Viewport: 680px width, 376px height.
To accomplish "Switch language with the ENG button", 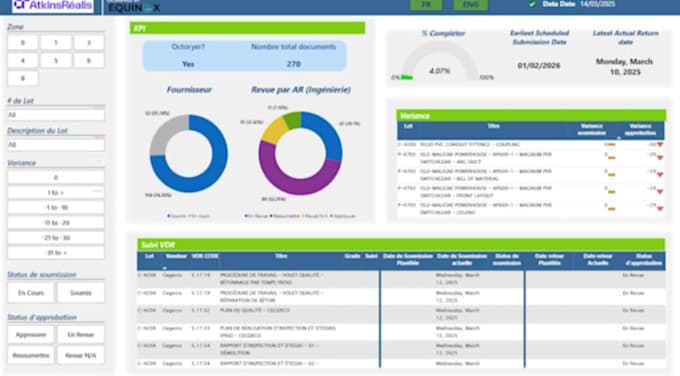I will coord(471,5).
